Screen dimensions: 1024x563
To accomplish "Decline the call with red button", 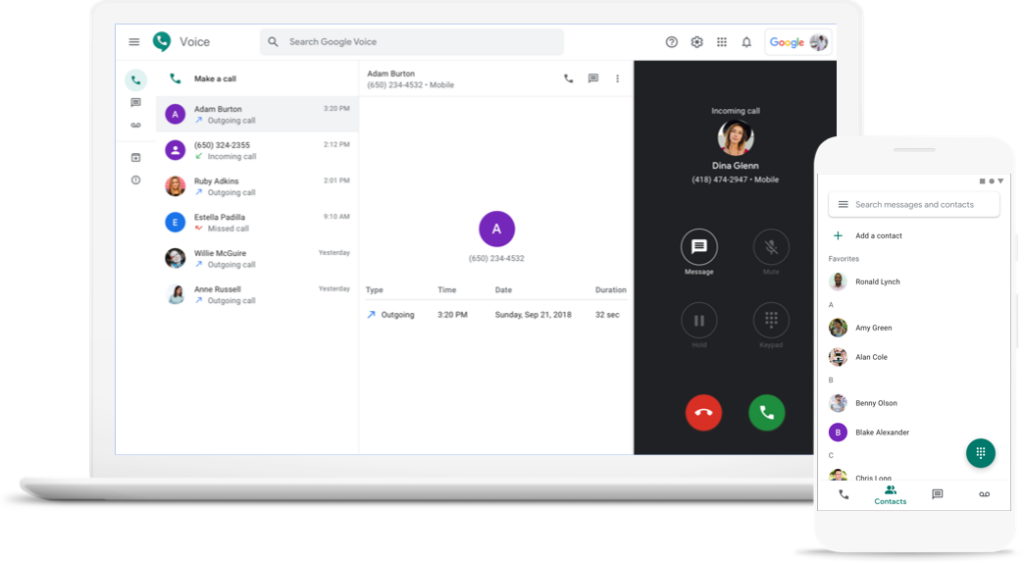I will (703, 412).
